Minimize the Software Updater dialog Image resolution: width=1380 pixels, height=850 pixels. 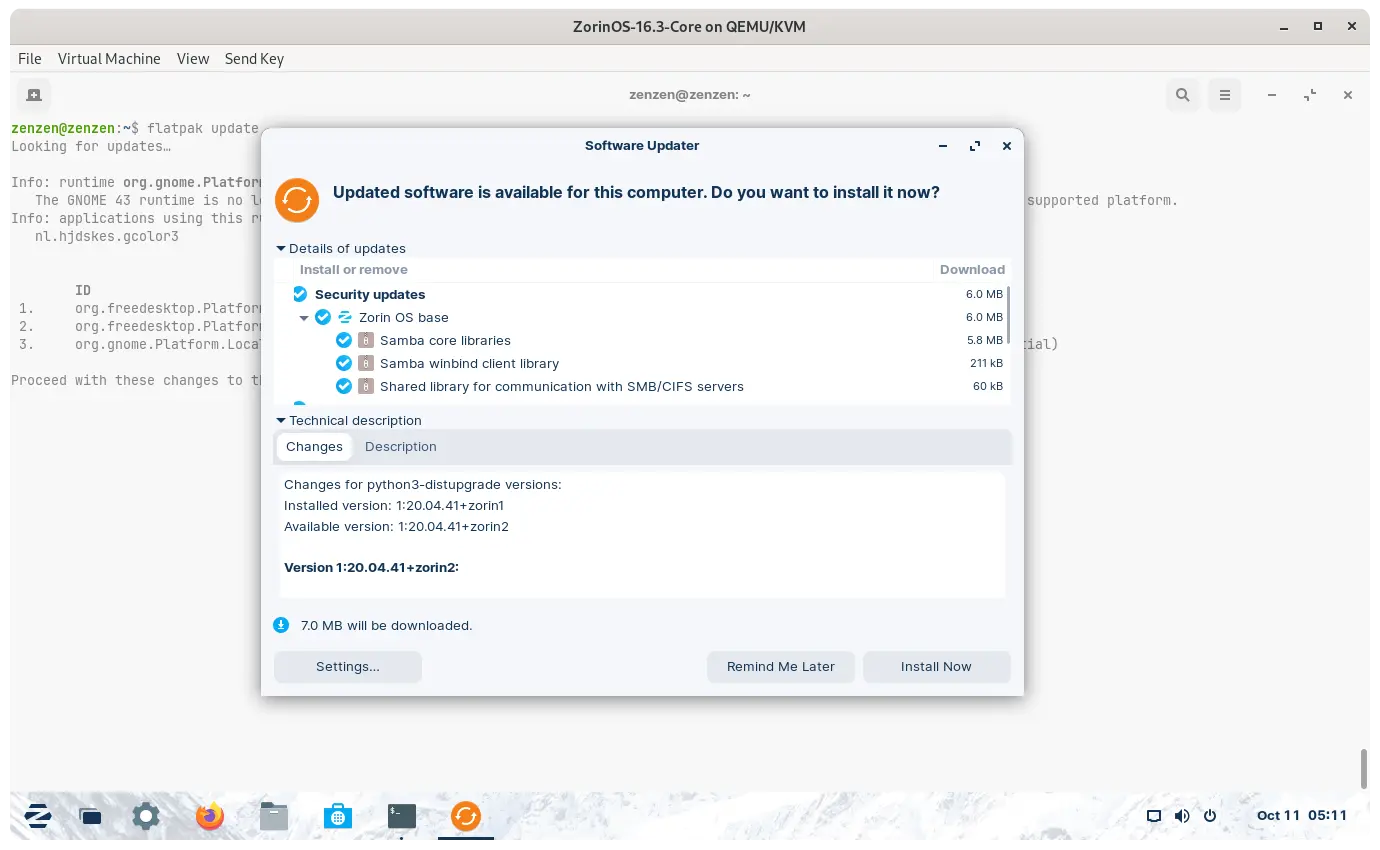943,146
